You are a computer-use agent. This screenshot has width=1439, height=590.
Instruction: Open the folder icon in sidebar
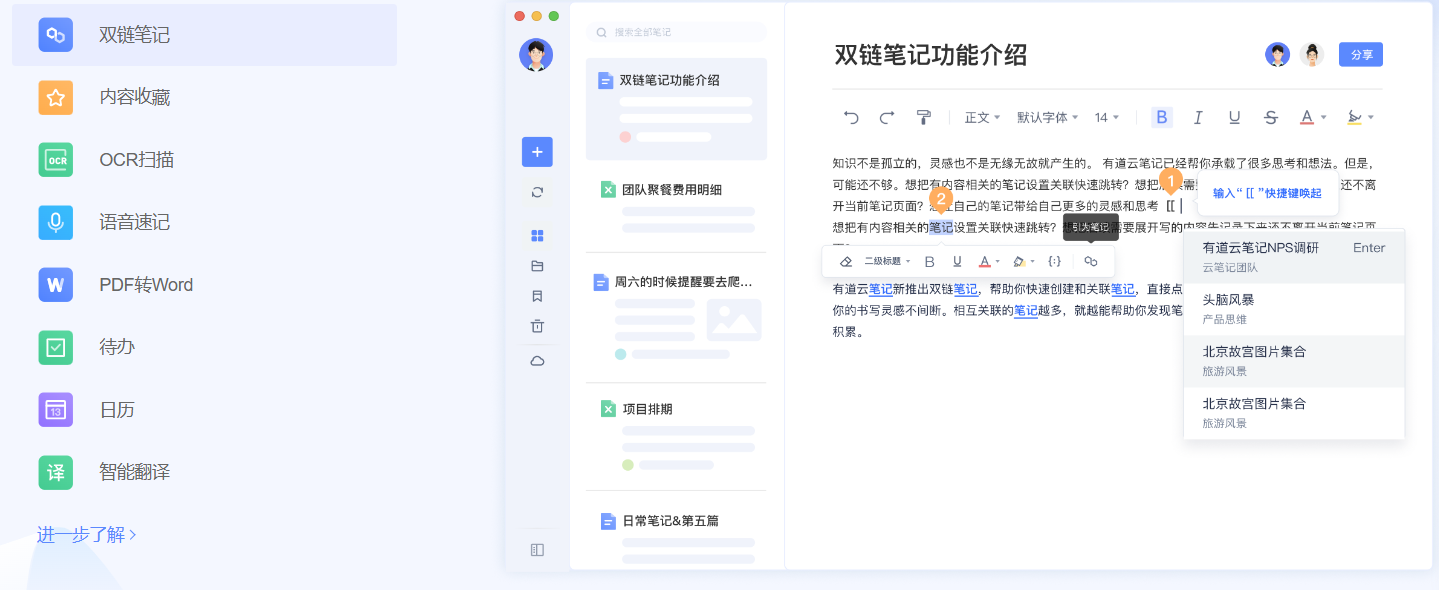(537, 266)
